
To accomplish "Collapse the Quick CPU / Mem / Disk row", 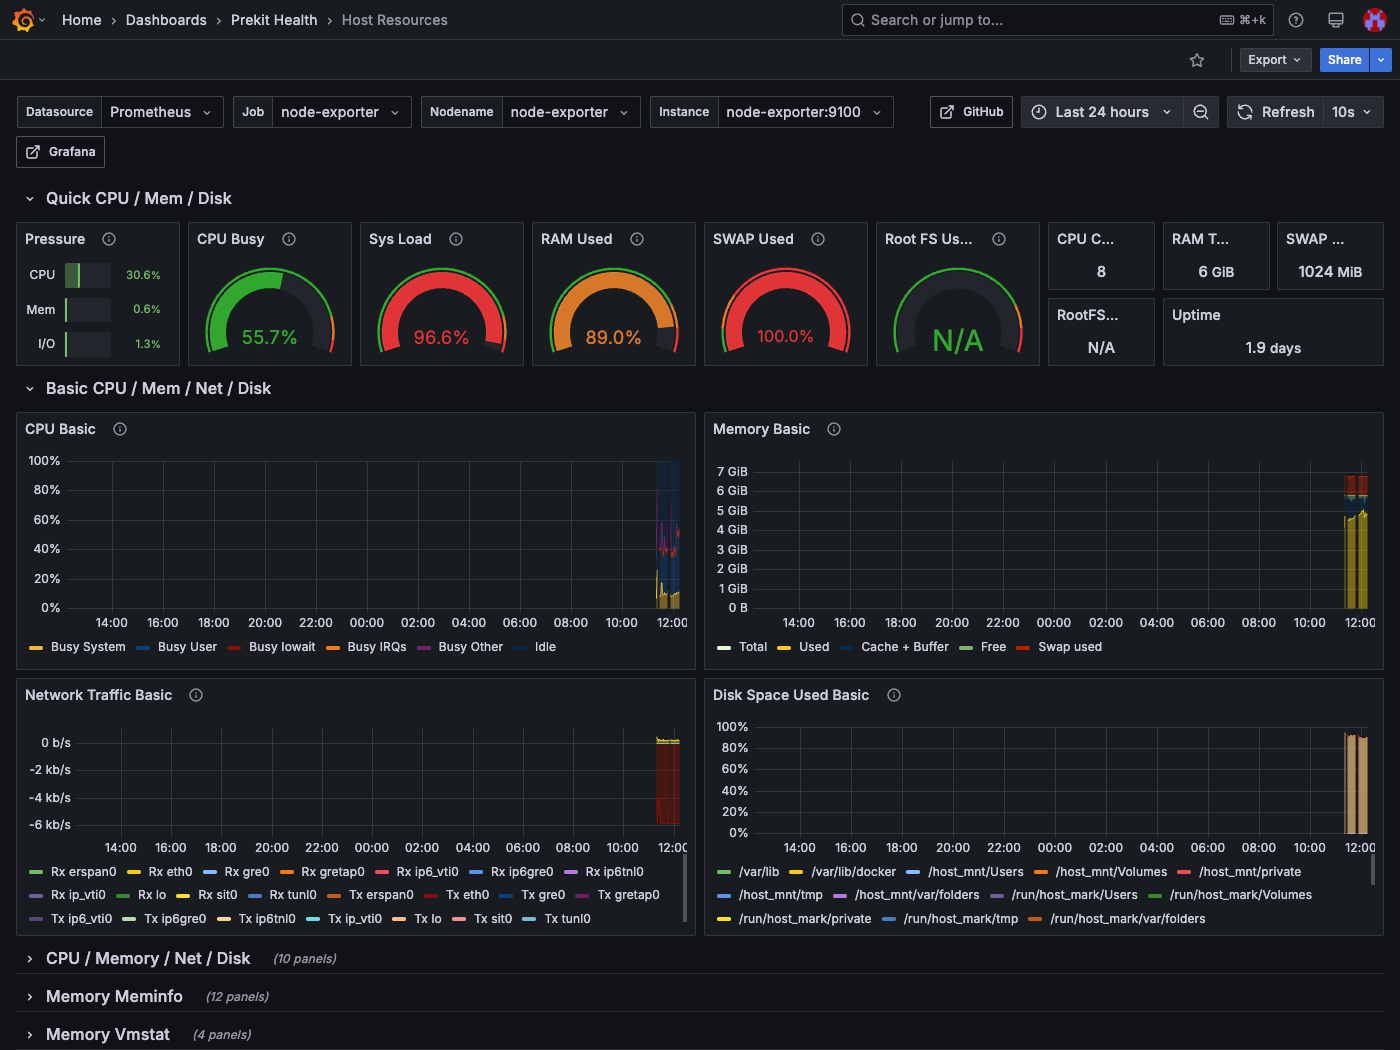I will 30,199.
